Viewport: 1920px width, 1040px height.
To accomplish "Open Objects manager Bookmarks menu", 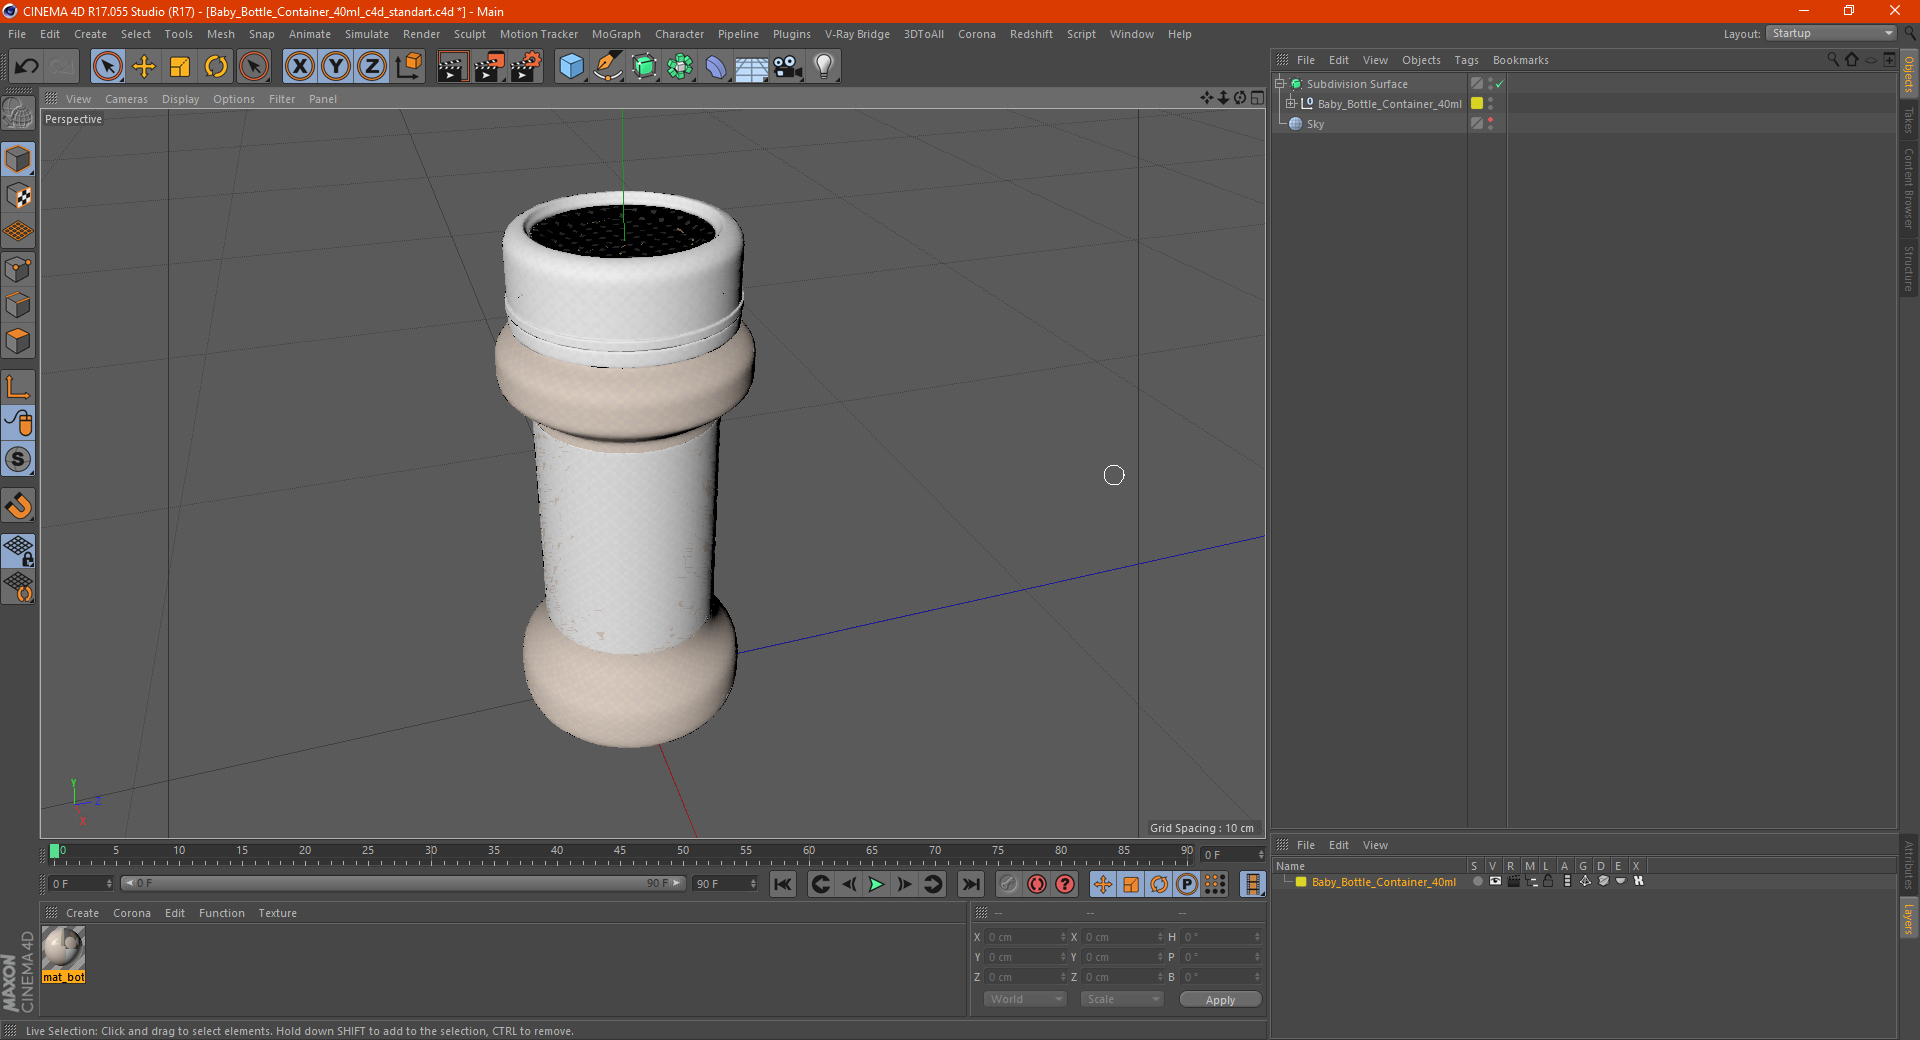I will pyautogui.click(x=1520, y=60).
